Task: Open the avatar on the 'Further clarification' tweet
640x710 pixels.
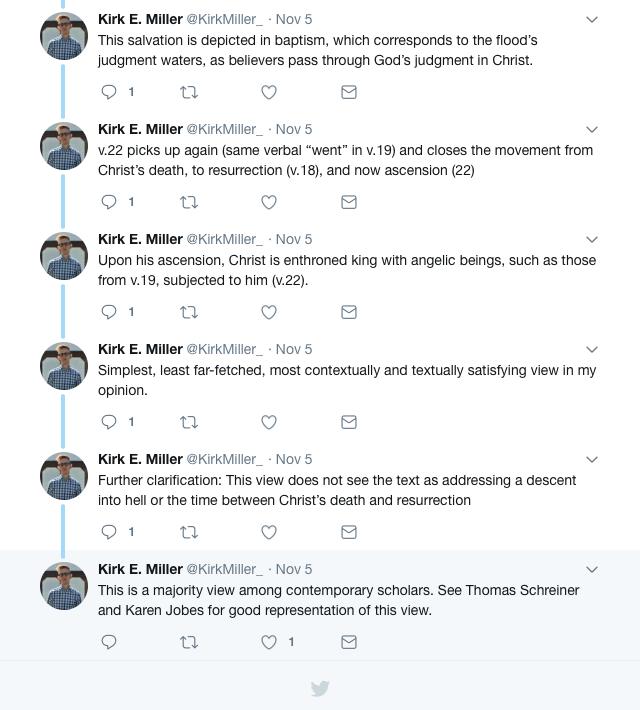Action: point(64,476)
